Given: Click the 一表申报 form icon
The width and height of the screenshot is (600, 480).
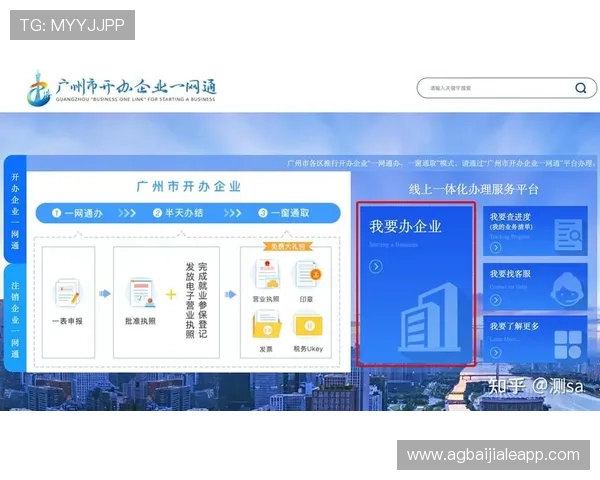Looking at the screenshot, I should pyautogui.click(x=67, y=293).
